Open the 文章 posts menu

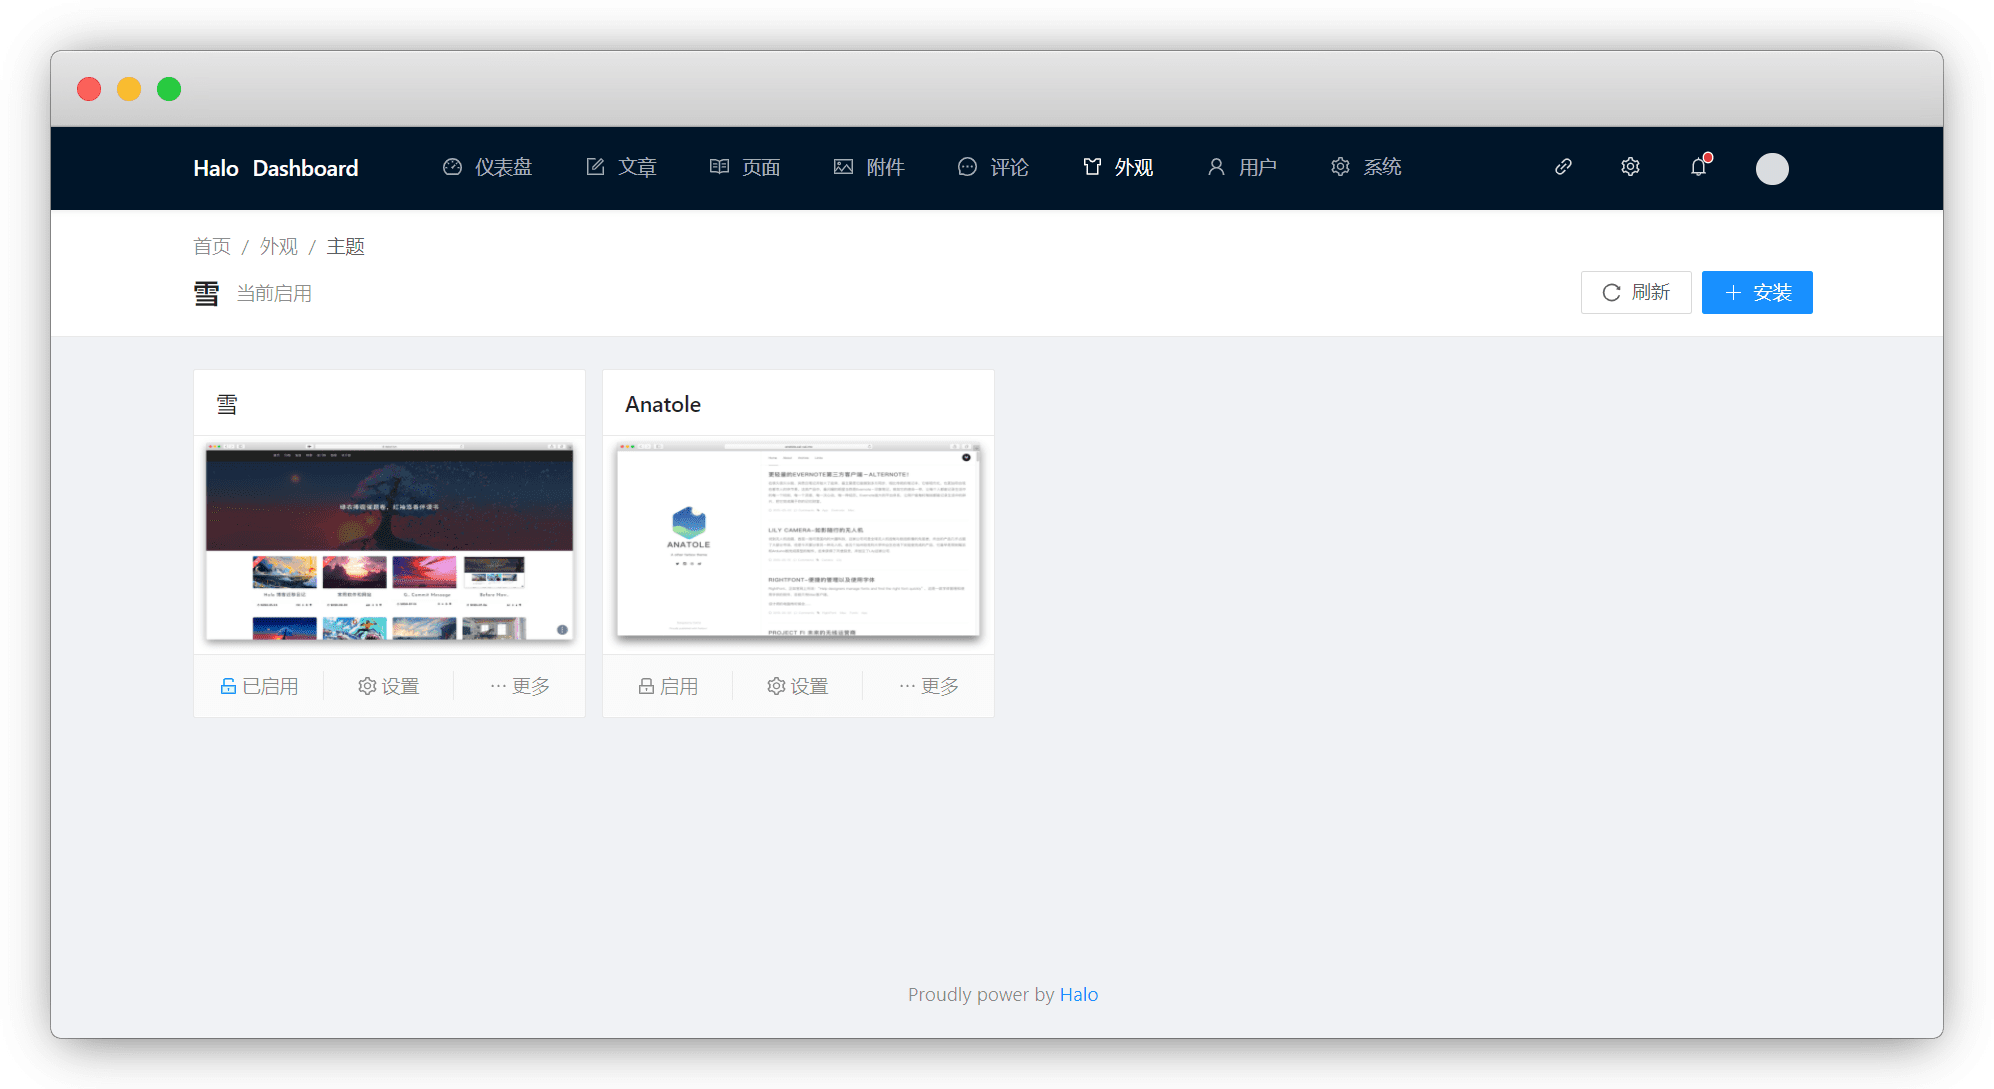(x=621, y=167)
